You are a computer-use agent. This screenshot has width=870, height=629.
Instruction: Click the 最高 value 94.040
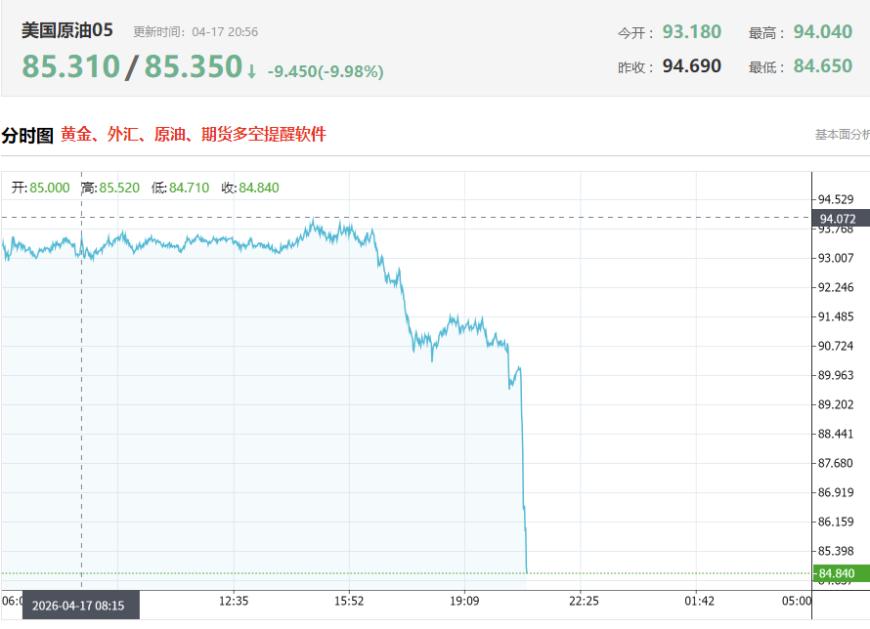coord(822,32)
